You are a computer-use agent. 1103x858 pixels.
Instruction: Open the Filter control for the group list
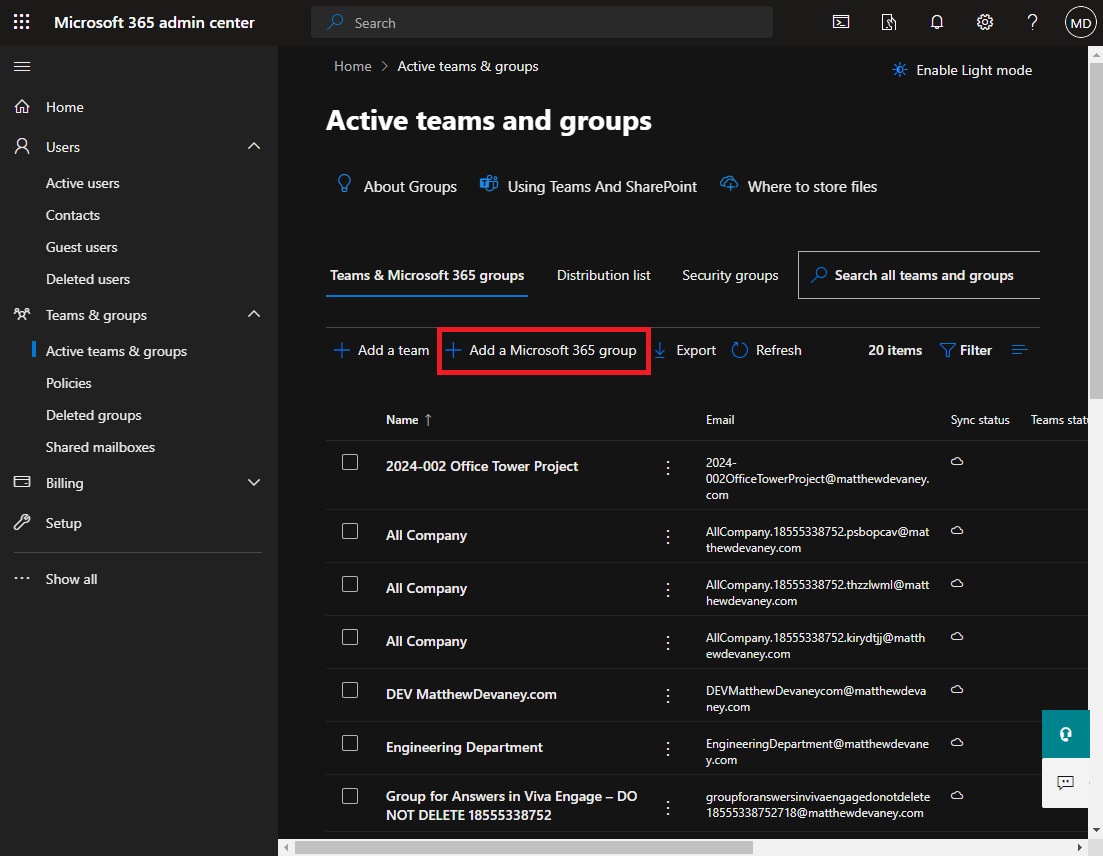click(965, 350)
